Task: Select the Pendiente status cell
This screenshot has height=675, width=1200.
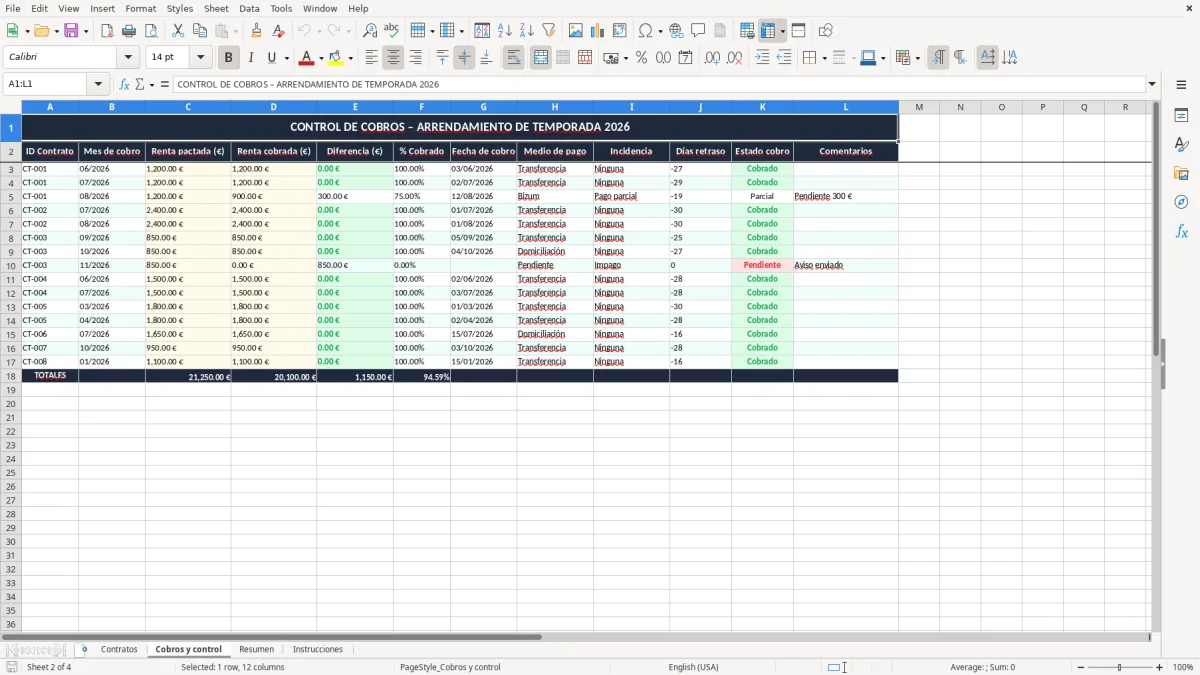Action: (762, 265)
